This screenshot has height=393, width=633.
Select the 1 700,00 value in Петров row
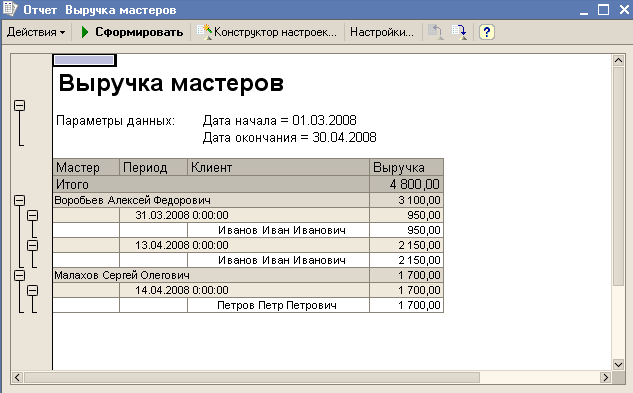[x=407, y=305]
